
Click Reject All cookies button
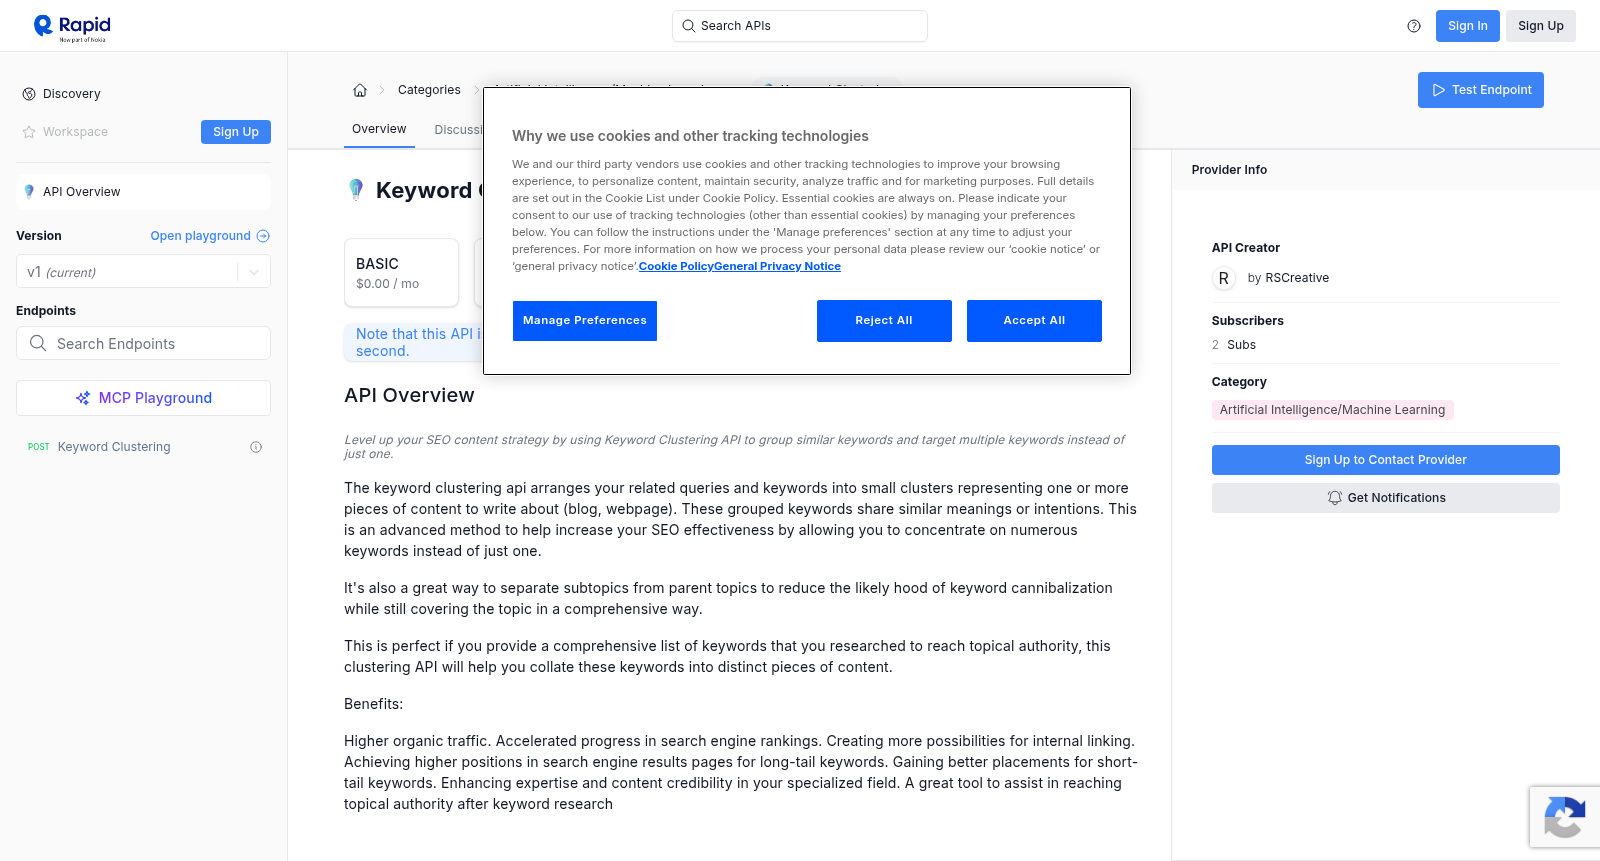[x=884, y=321]
